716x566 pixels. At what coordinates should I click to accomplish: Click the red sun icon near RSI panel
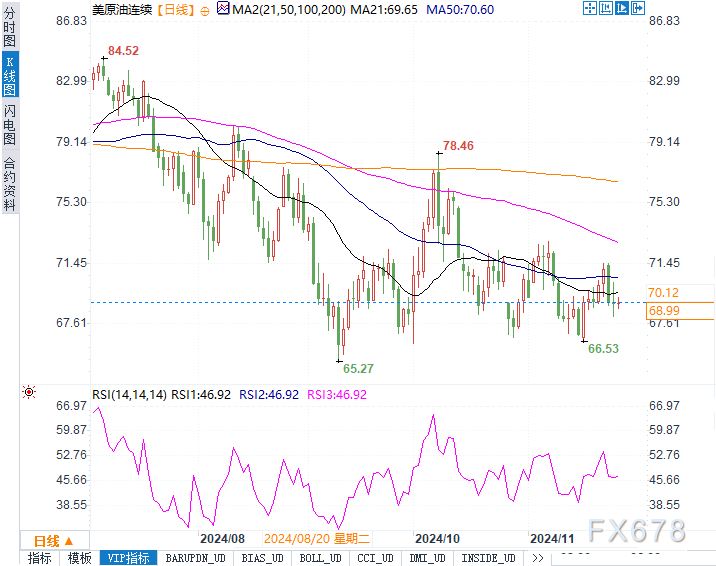point(29,392)
